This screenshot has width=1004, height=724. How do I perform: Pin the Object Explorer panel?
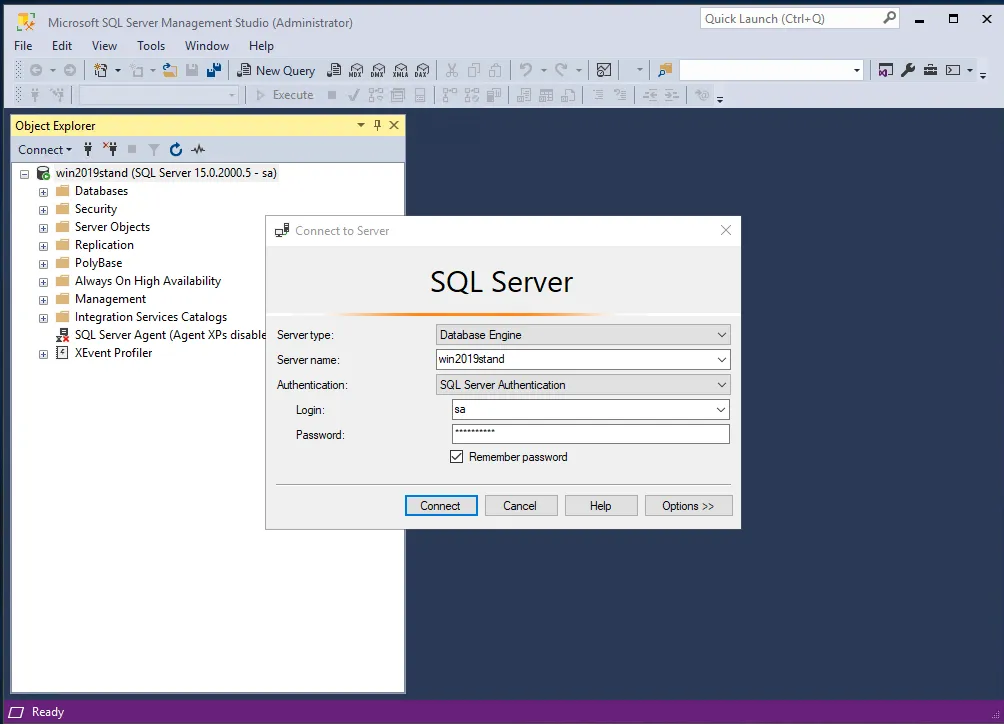click(377, 125)
